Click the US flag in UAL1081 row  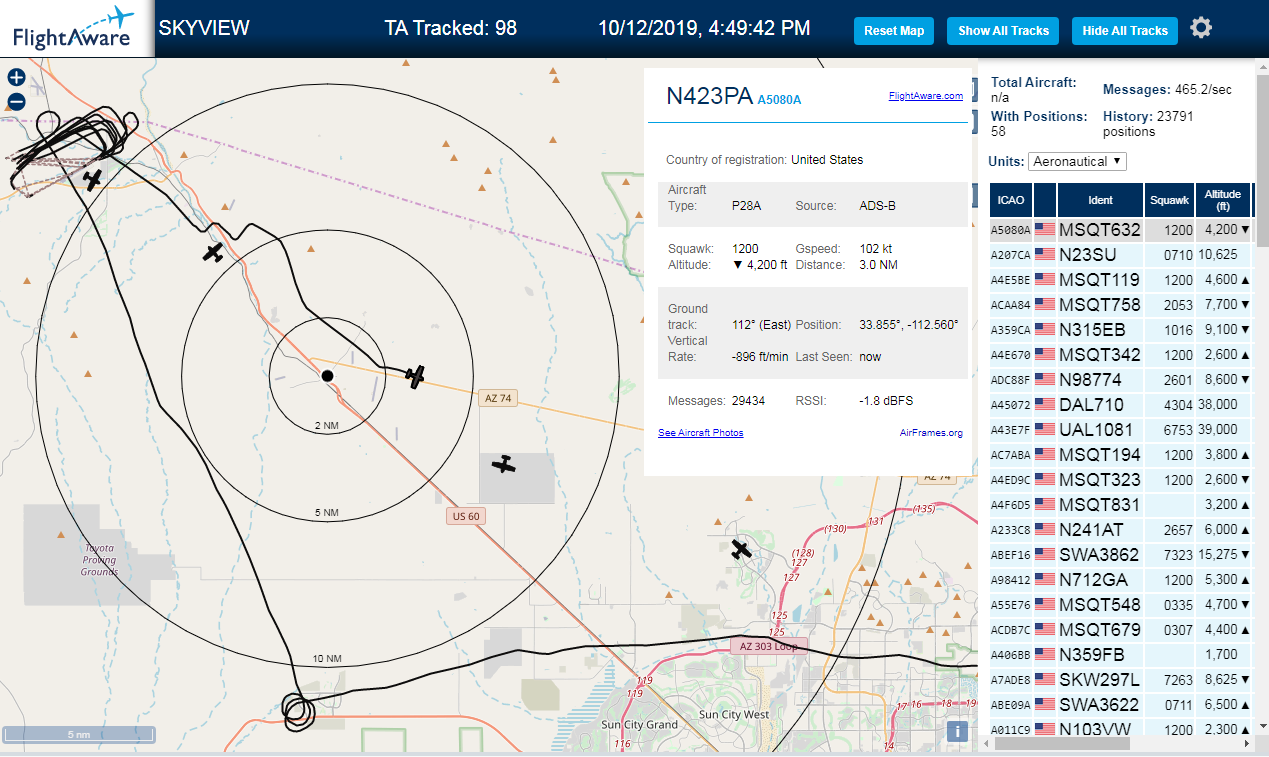pos(1045,430)
